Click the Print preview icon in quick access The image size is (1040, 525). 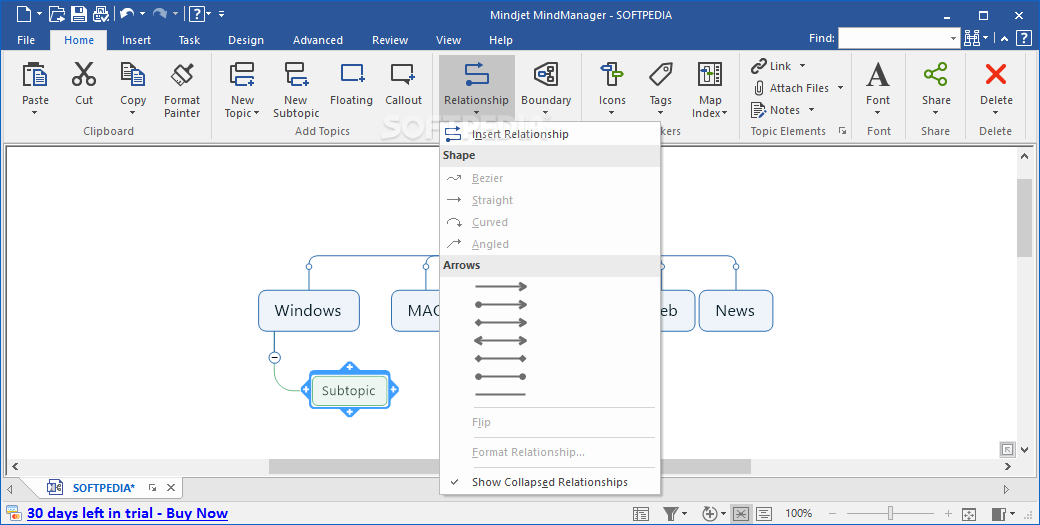[x=101, y=13]
